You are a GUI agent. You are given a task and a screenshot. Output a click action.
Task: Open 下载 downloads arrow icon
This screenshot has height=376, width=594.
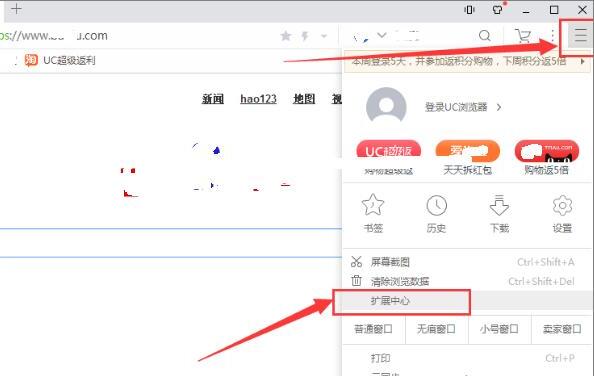coord(499,205)
